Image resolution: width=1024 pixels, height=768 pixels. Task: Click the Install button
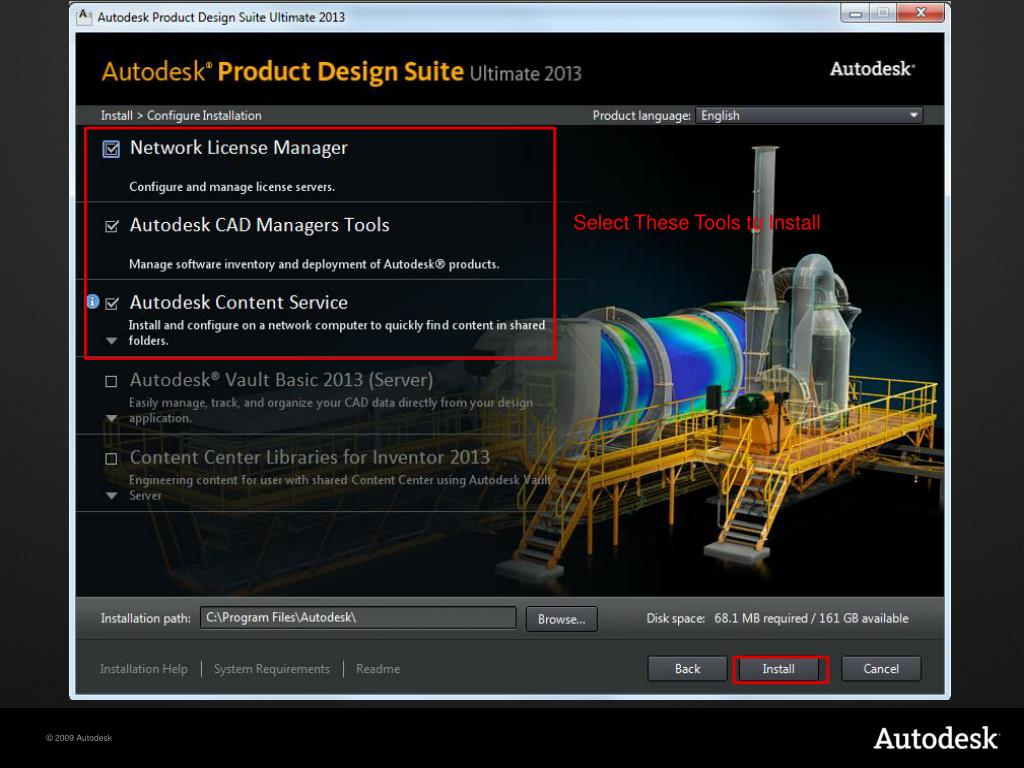coord(778,669)
